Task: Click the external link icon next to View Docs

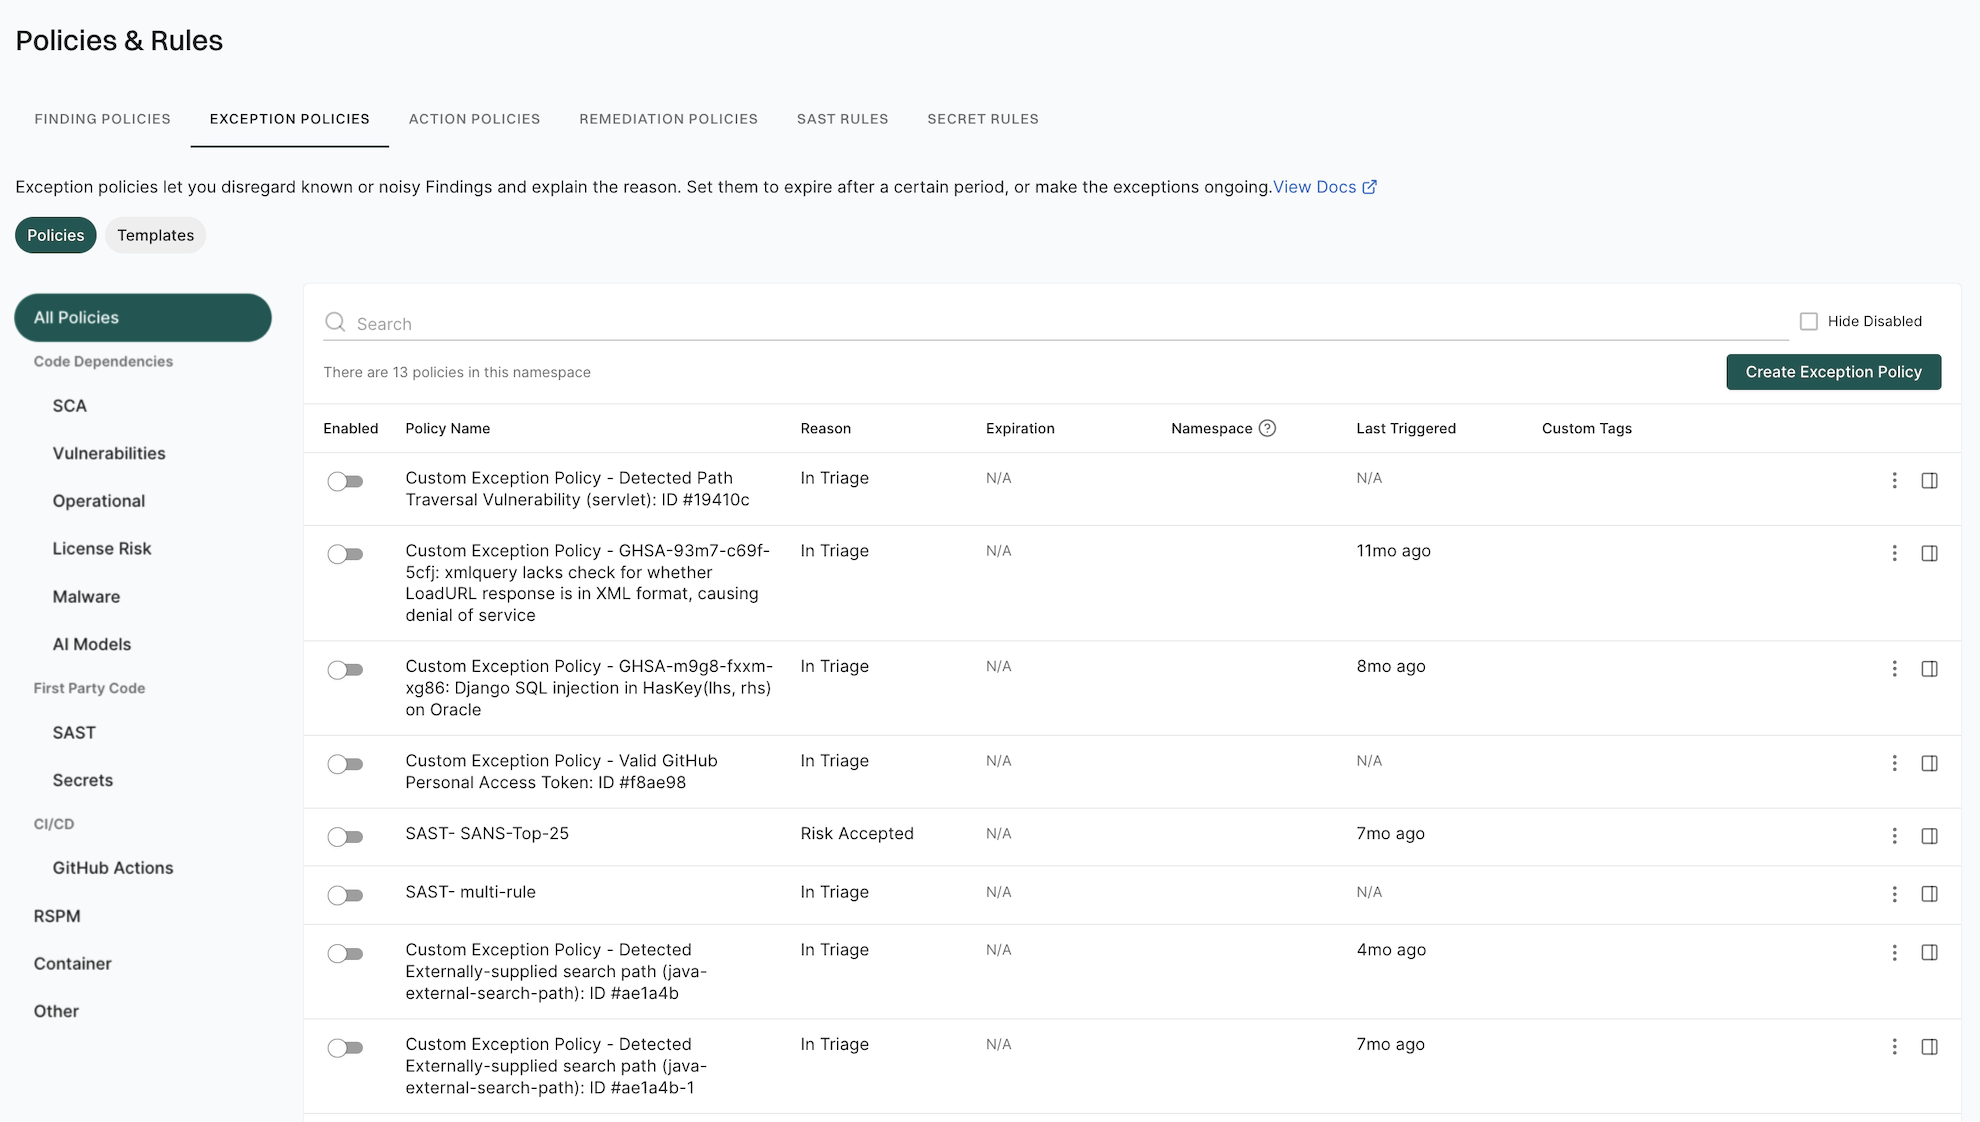Action: tap(1370, 186)
